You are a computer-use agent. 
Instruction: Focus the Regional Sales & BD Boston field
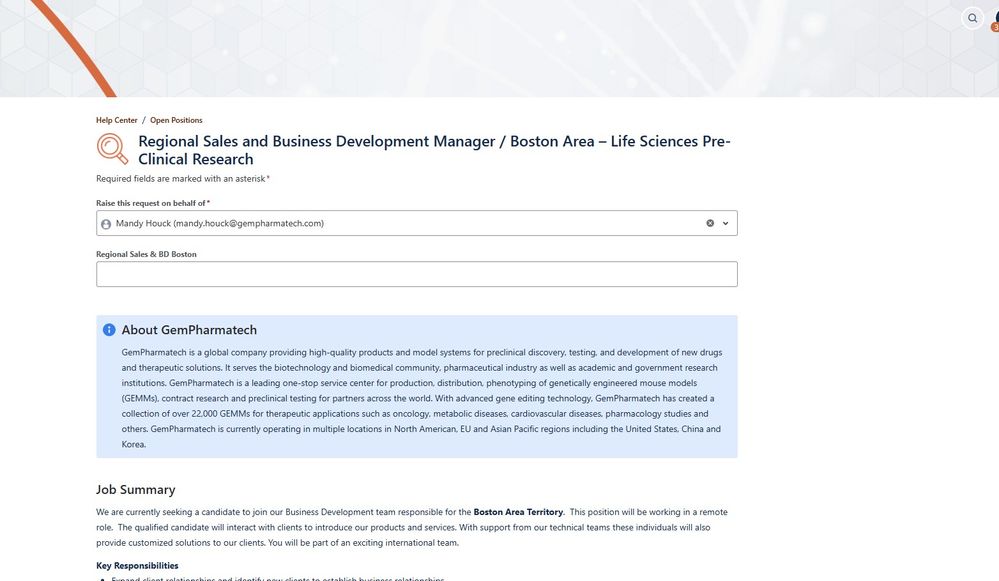(417, 274)
